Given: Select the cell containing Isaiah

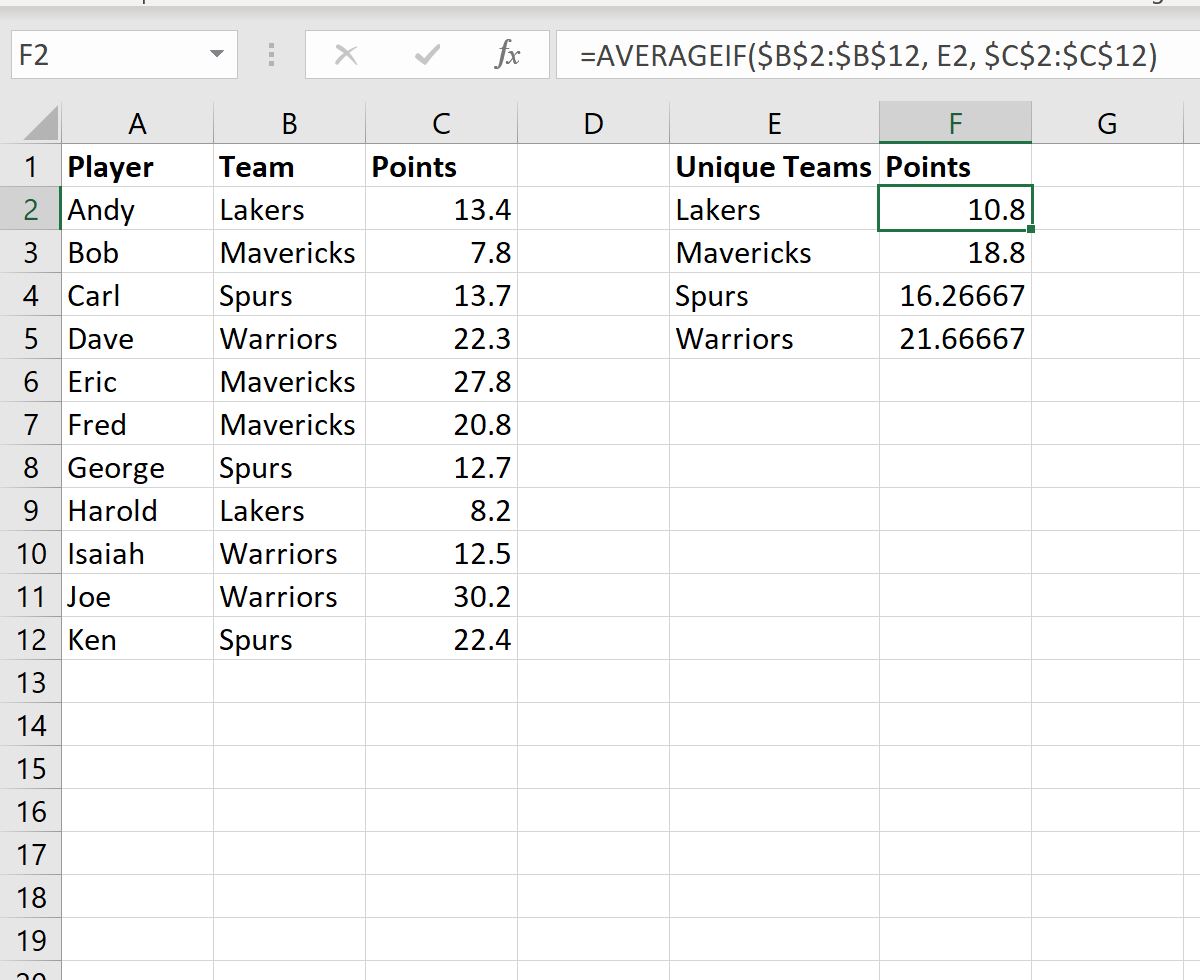Looking at the screenshot, I should coord(137,554).
